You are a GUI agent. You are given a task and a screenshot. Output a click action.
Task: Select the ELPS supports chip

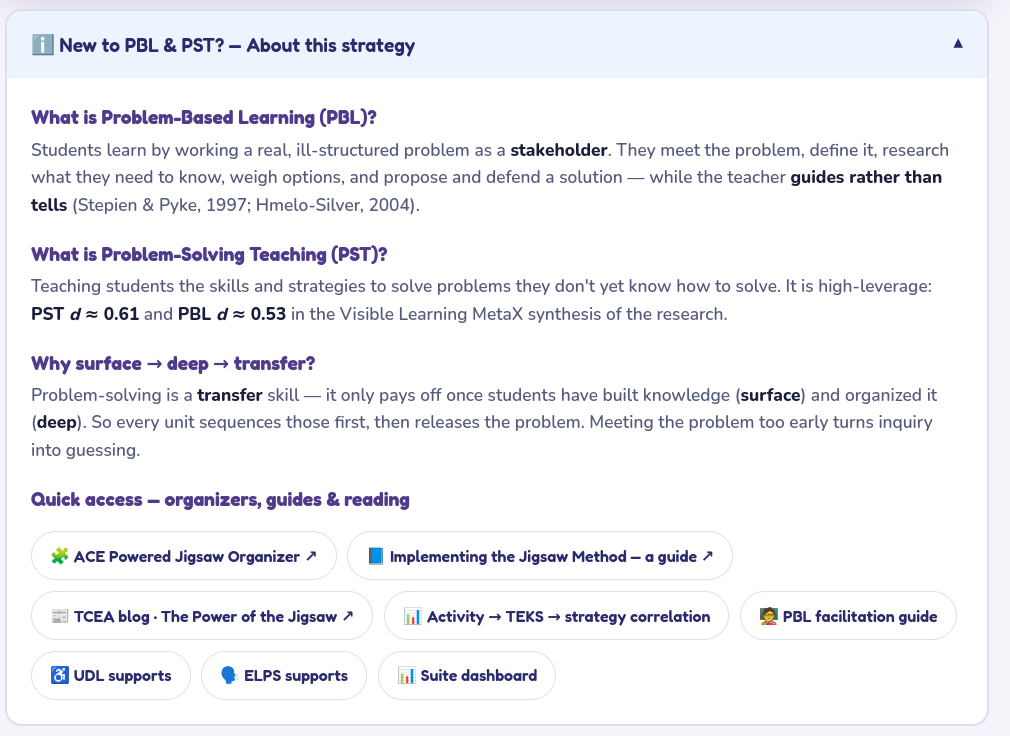[x=284, y=675]
